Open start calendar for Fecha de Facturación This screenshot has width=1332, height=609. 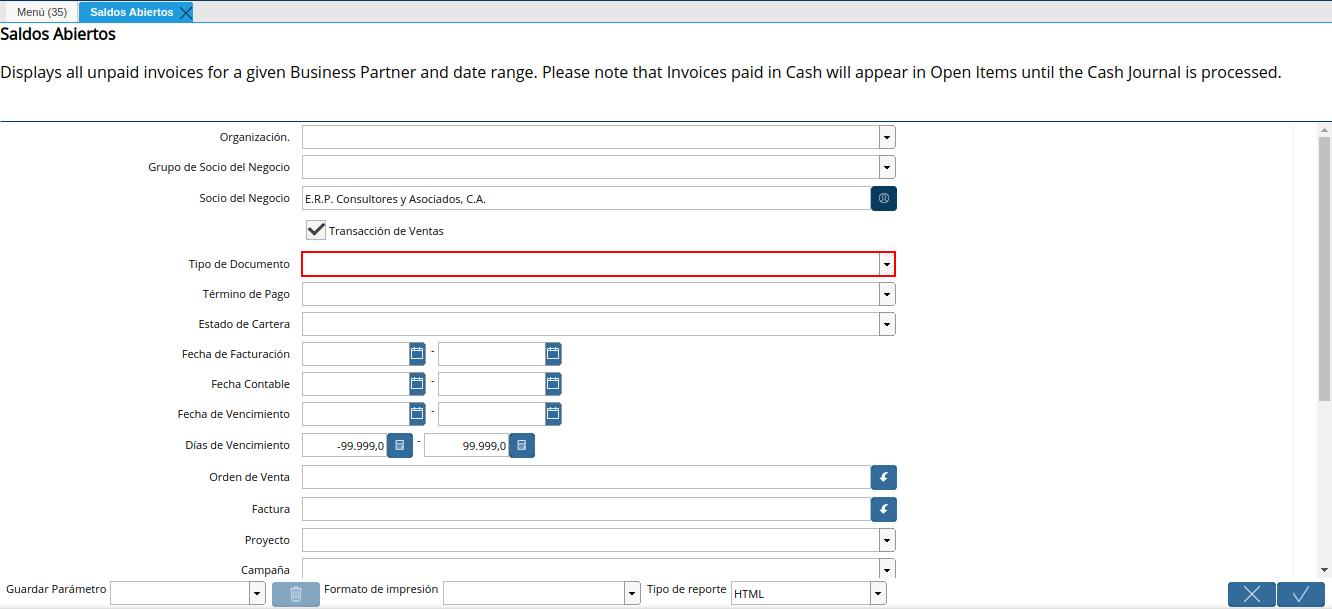click(x=417, y=354)
